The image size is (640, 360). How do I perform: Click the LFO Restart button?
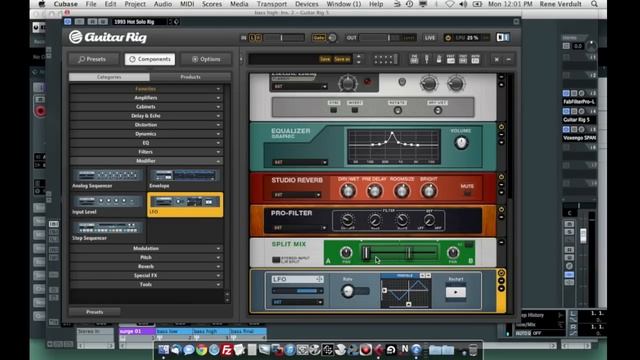456,292
